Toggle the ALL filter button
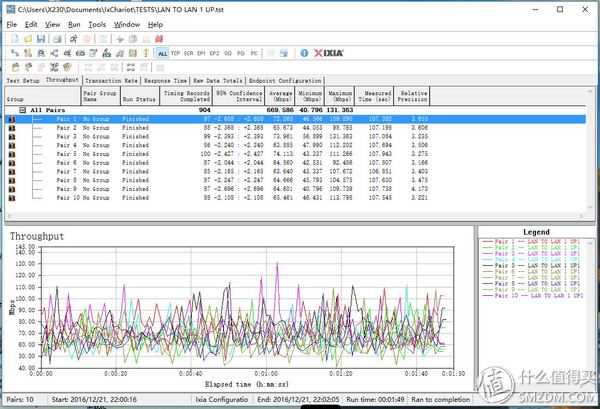The height and width of the screenshot is (409, 600). [162, 53]
